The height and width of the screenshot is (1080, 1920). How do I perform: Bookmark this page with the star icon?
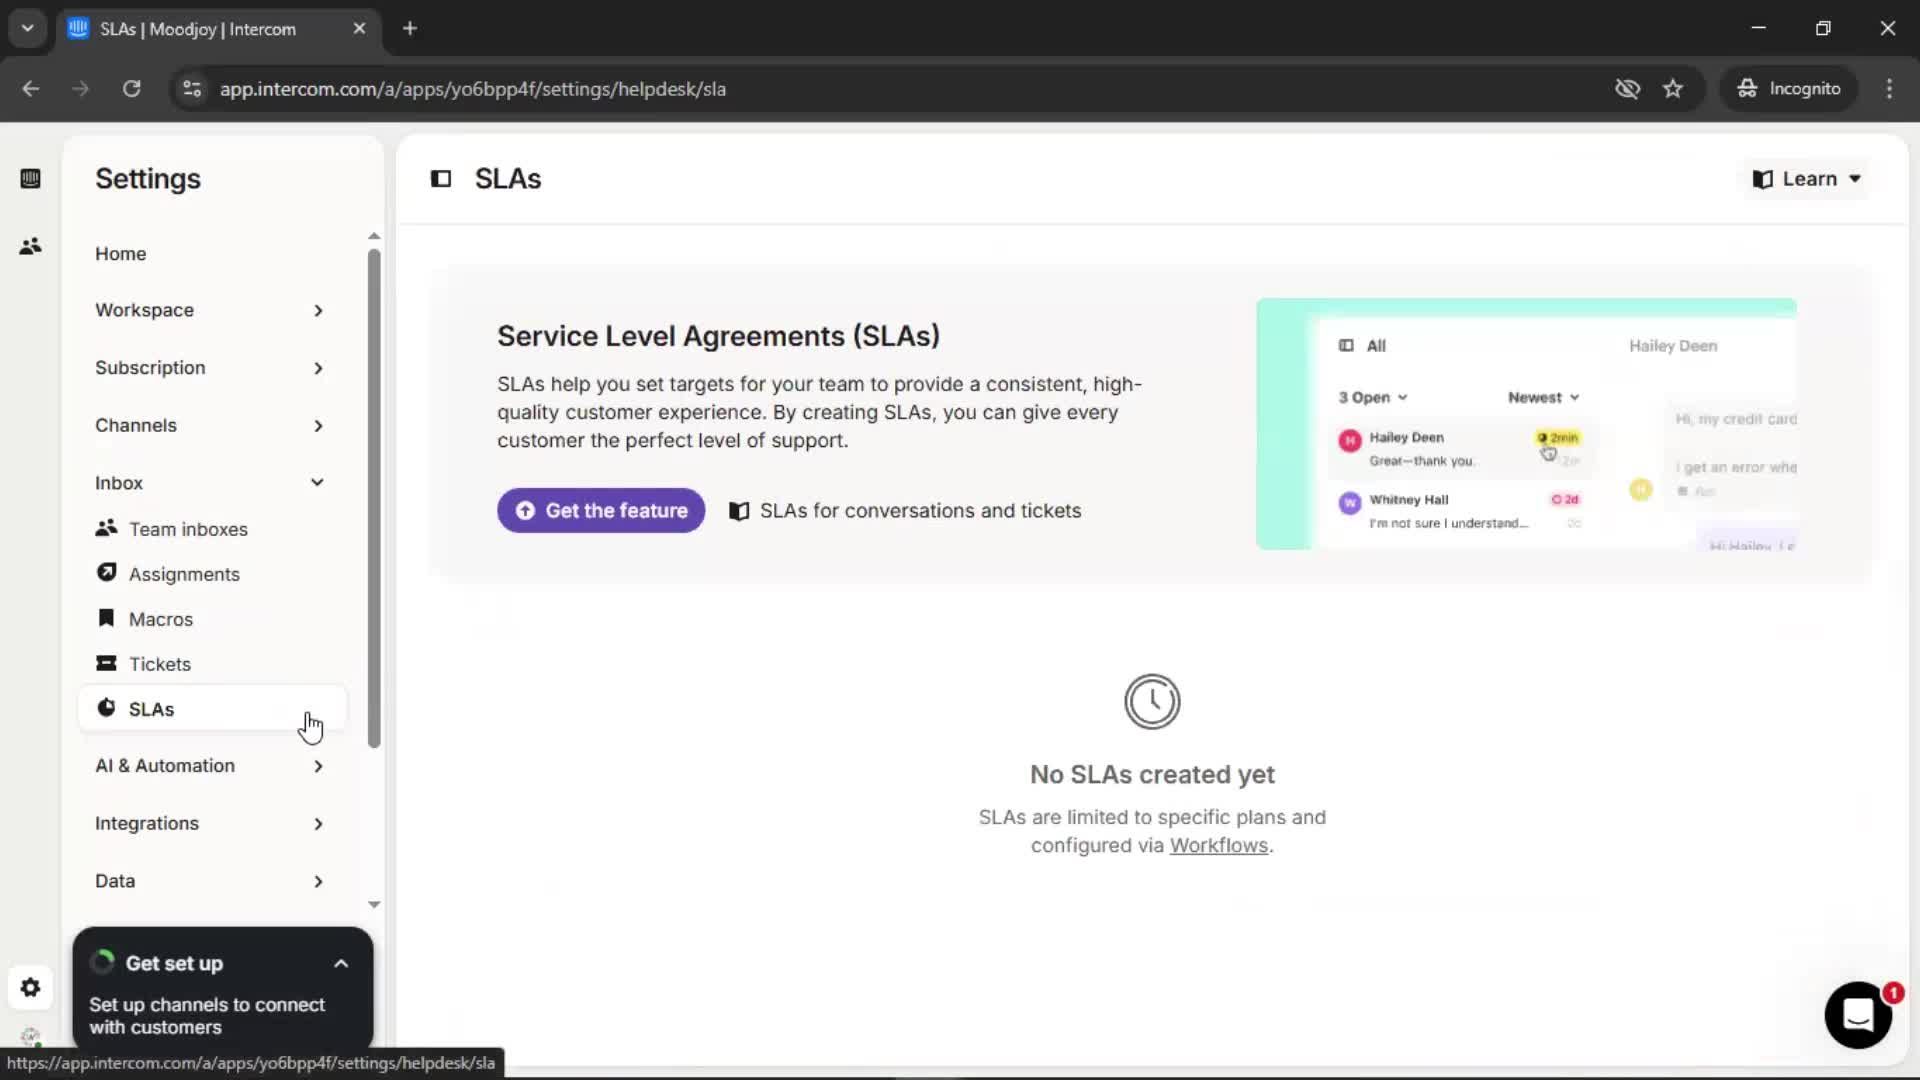coord(1673,89)
